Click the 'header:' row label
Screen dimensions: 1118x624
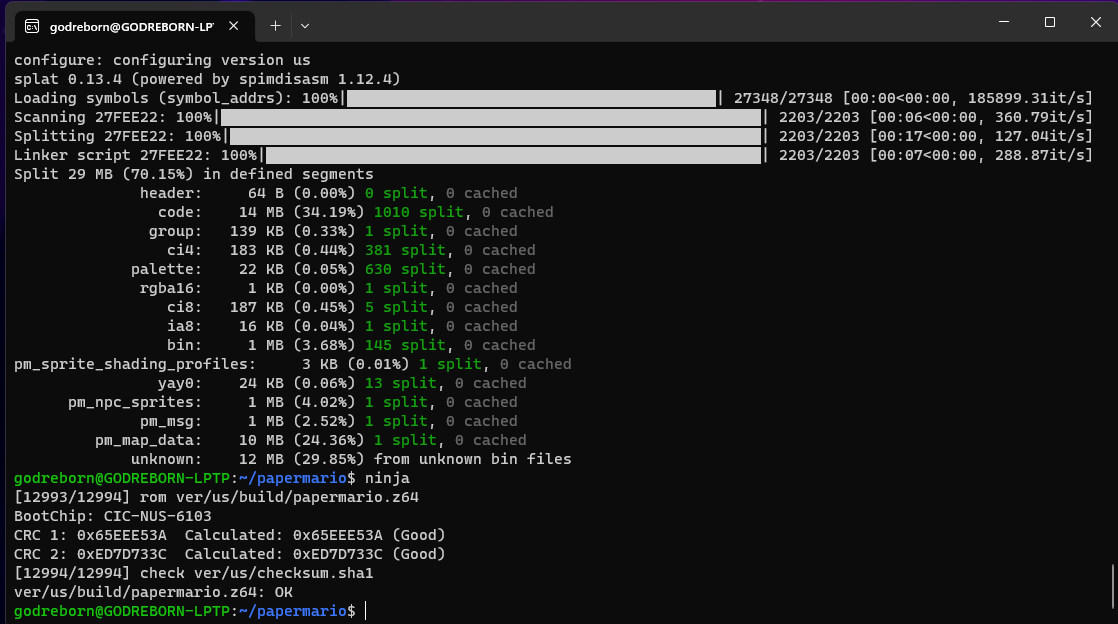click(170, 193)
